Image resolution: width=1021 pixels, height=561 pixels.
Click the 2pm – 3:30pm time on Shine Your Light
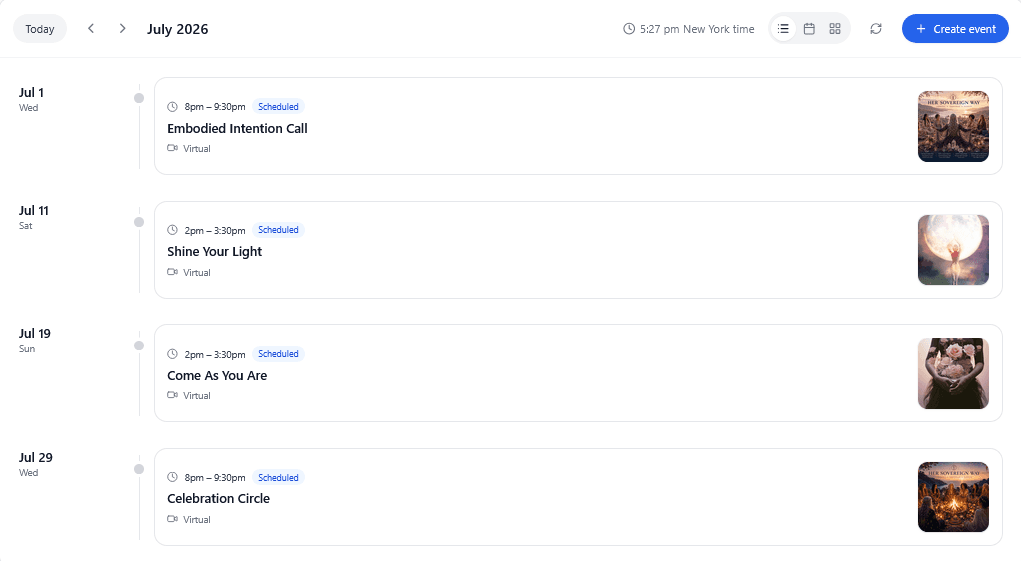(215, 230)
